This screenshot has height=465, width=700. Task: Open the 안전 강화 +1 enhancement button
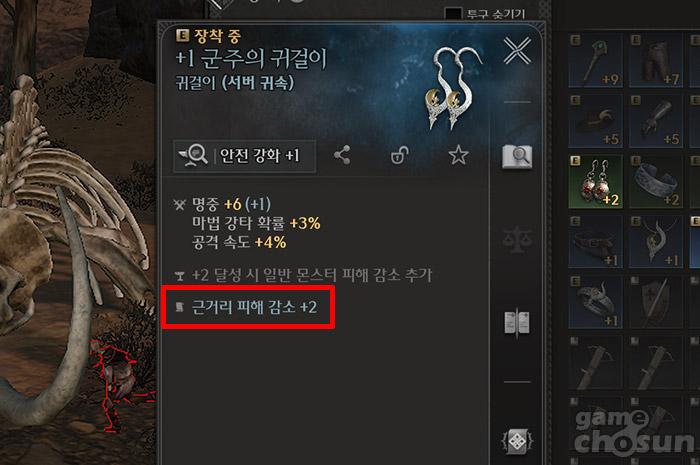coord(245,156)
